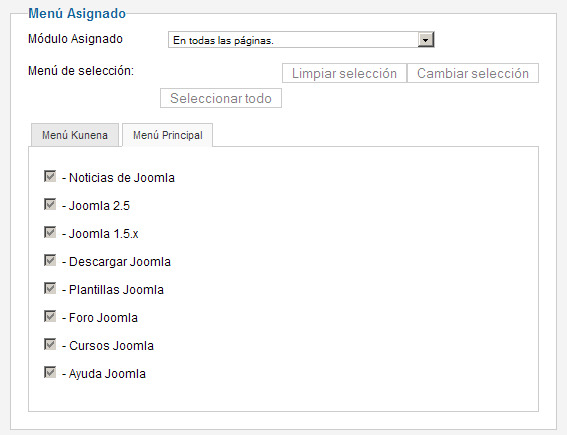Open the Módulo Asignado dropdown arrow

click(426, 40)
